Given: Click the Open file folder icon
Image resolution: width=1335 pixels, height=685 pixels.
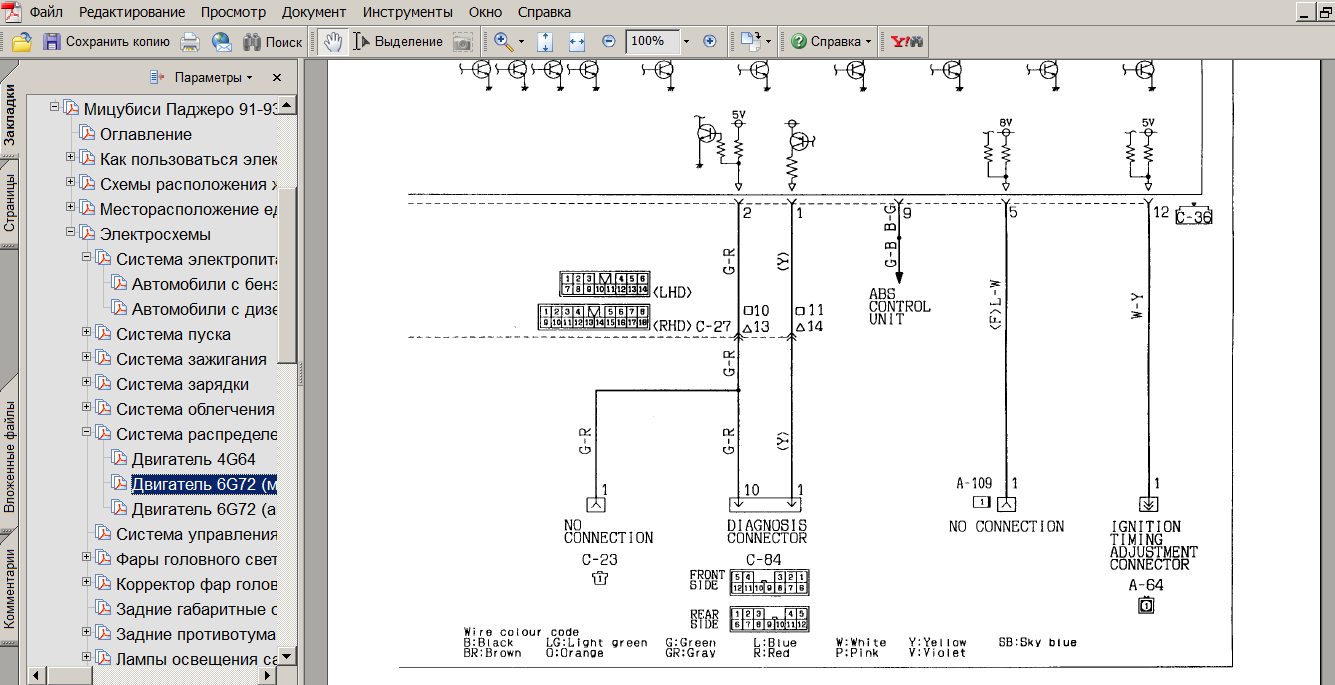Looking at the screenshot, I should click(x=22, y=42).
